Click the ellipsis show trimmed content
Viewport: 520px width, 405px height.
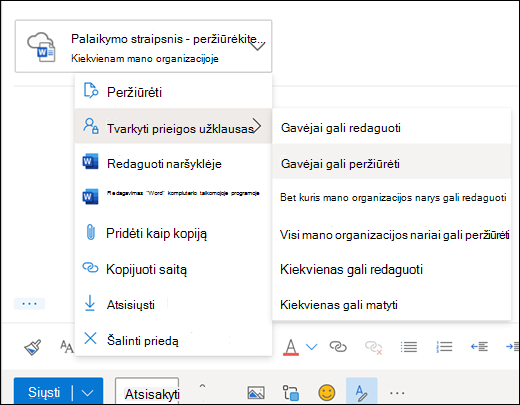(29, 304)
